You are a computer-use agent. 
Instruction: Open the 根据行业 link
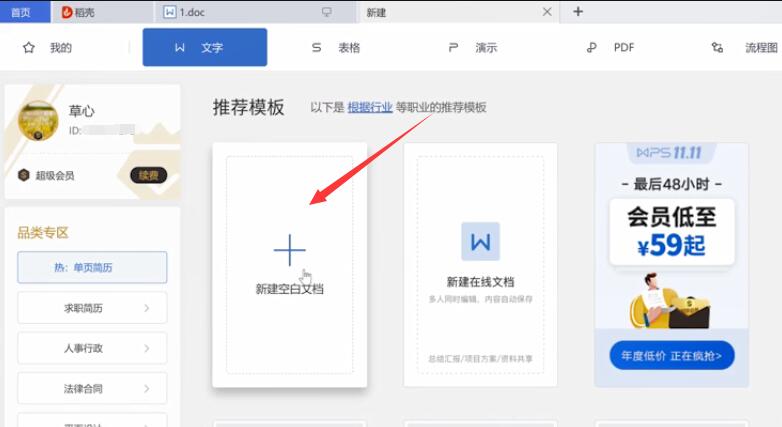click(370, 107)
